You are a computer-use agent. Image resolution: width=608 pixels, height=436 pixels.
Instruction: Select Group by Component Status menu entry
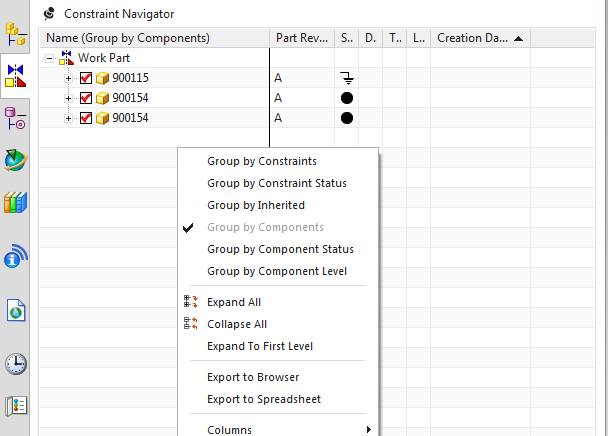(x=280, y=249)
